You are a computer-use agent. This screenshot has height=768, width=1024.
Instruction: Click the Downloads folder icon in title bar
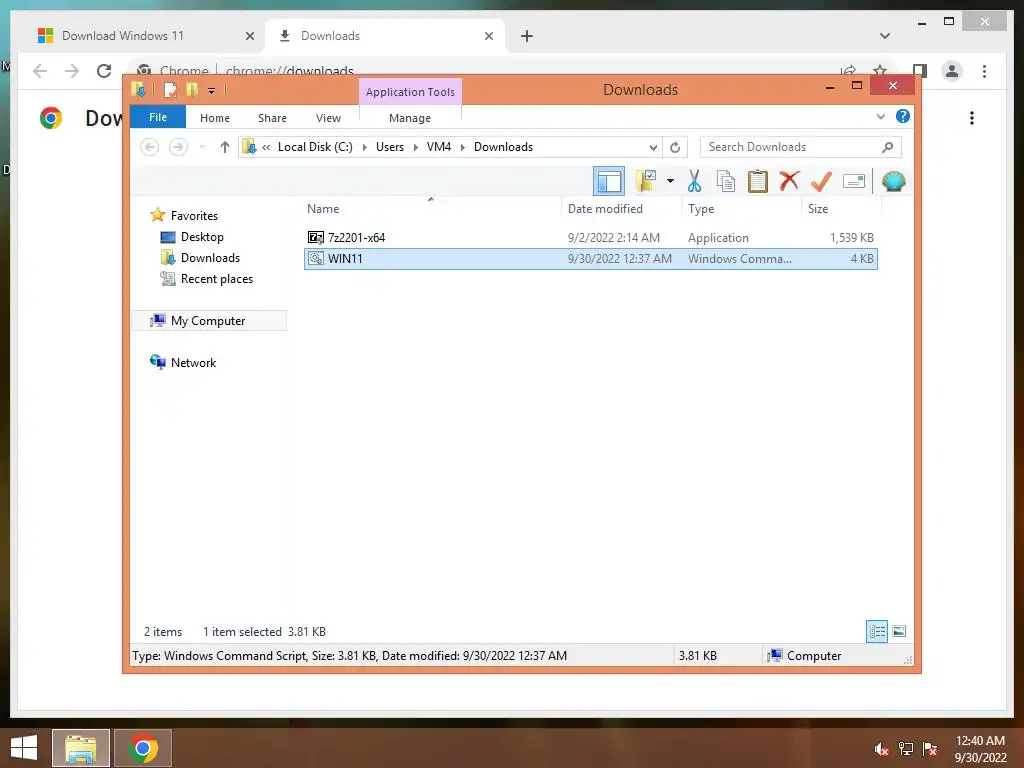[138, 89]
